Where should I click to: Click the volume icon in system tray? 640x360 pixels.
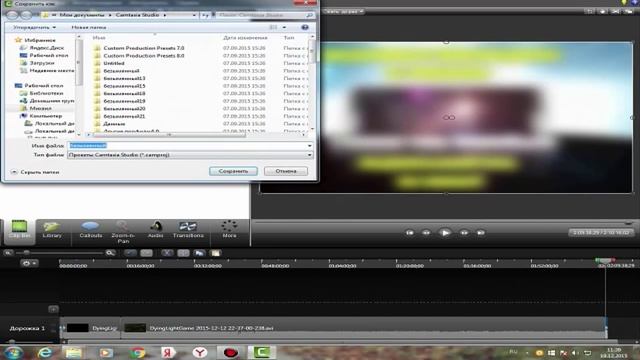[x=575, y=353]
